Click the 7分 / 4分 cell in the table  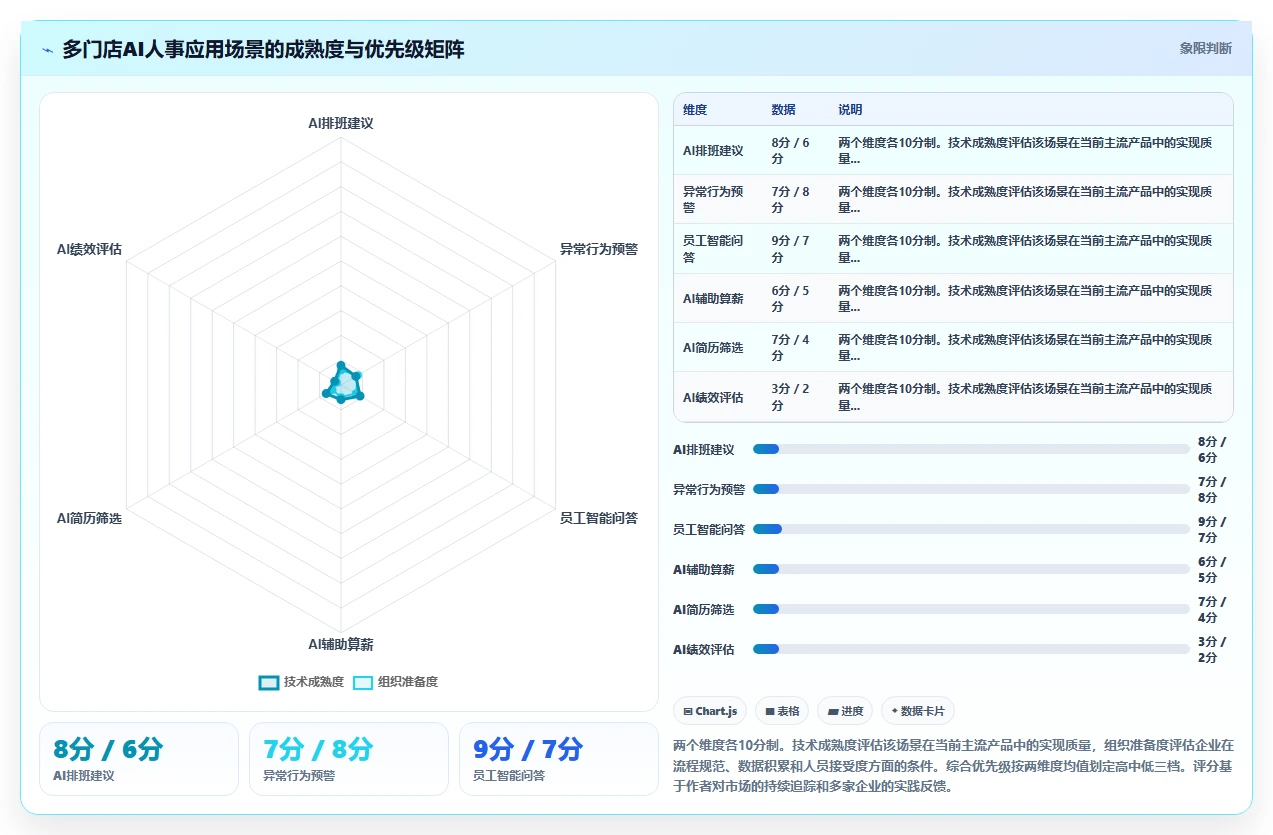(795, 348)
